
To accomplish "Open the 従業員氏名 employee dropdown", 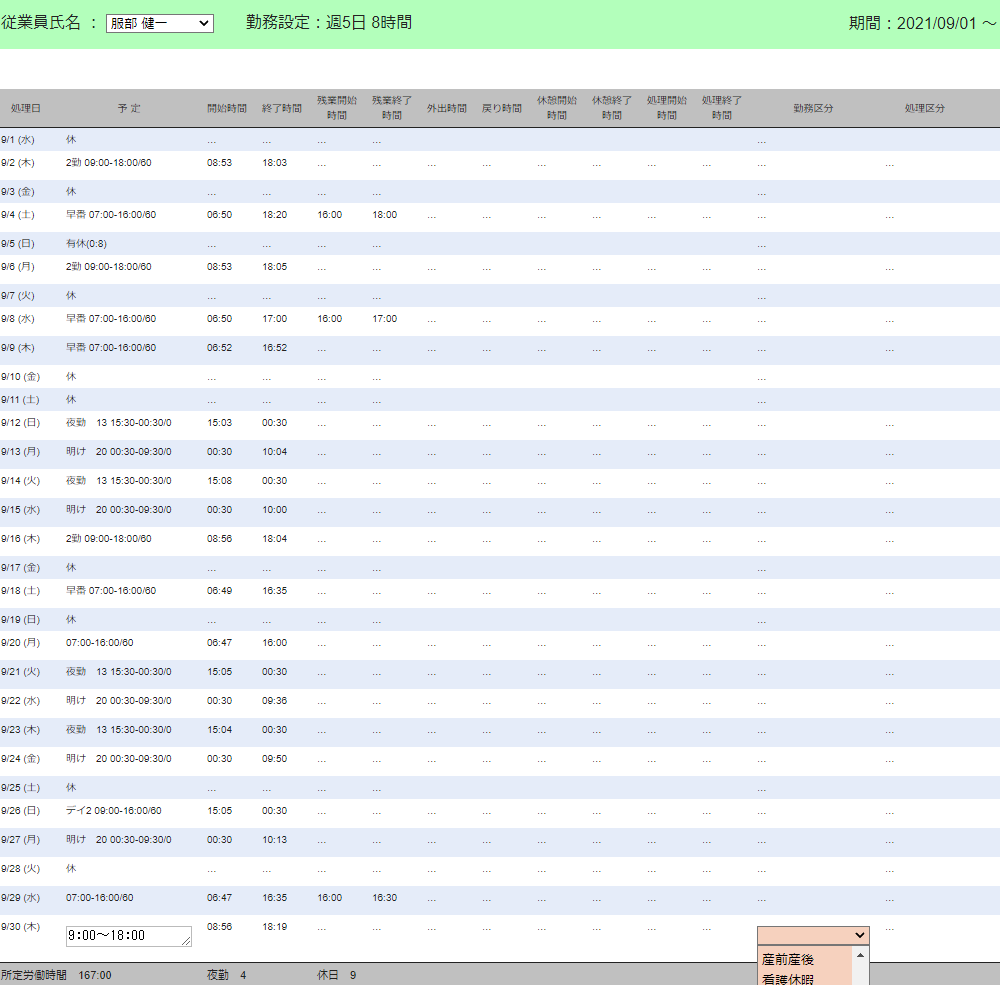I will pyautogui.click(x=160, y=23).
